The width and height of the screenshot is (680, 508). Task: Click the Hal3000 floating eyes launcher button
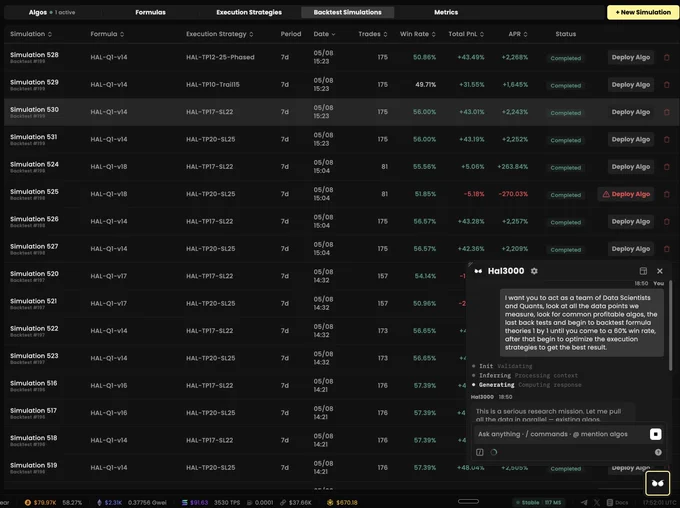(657, 483)
